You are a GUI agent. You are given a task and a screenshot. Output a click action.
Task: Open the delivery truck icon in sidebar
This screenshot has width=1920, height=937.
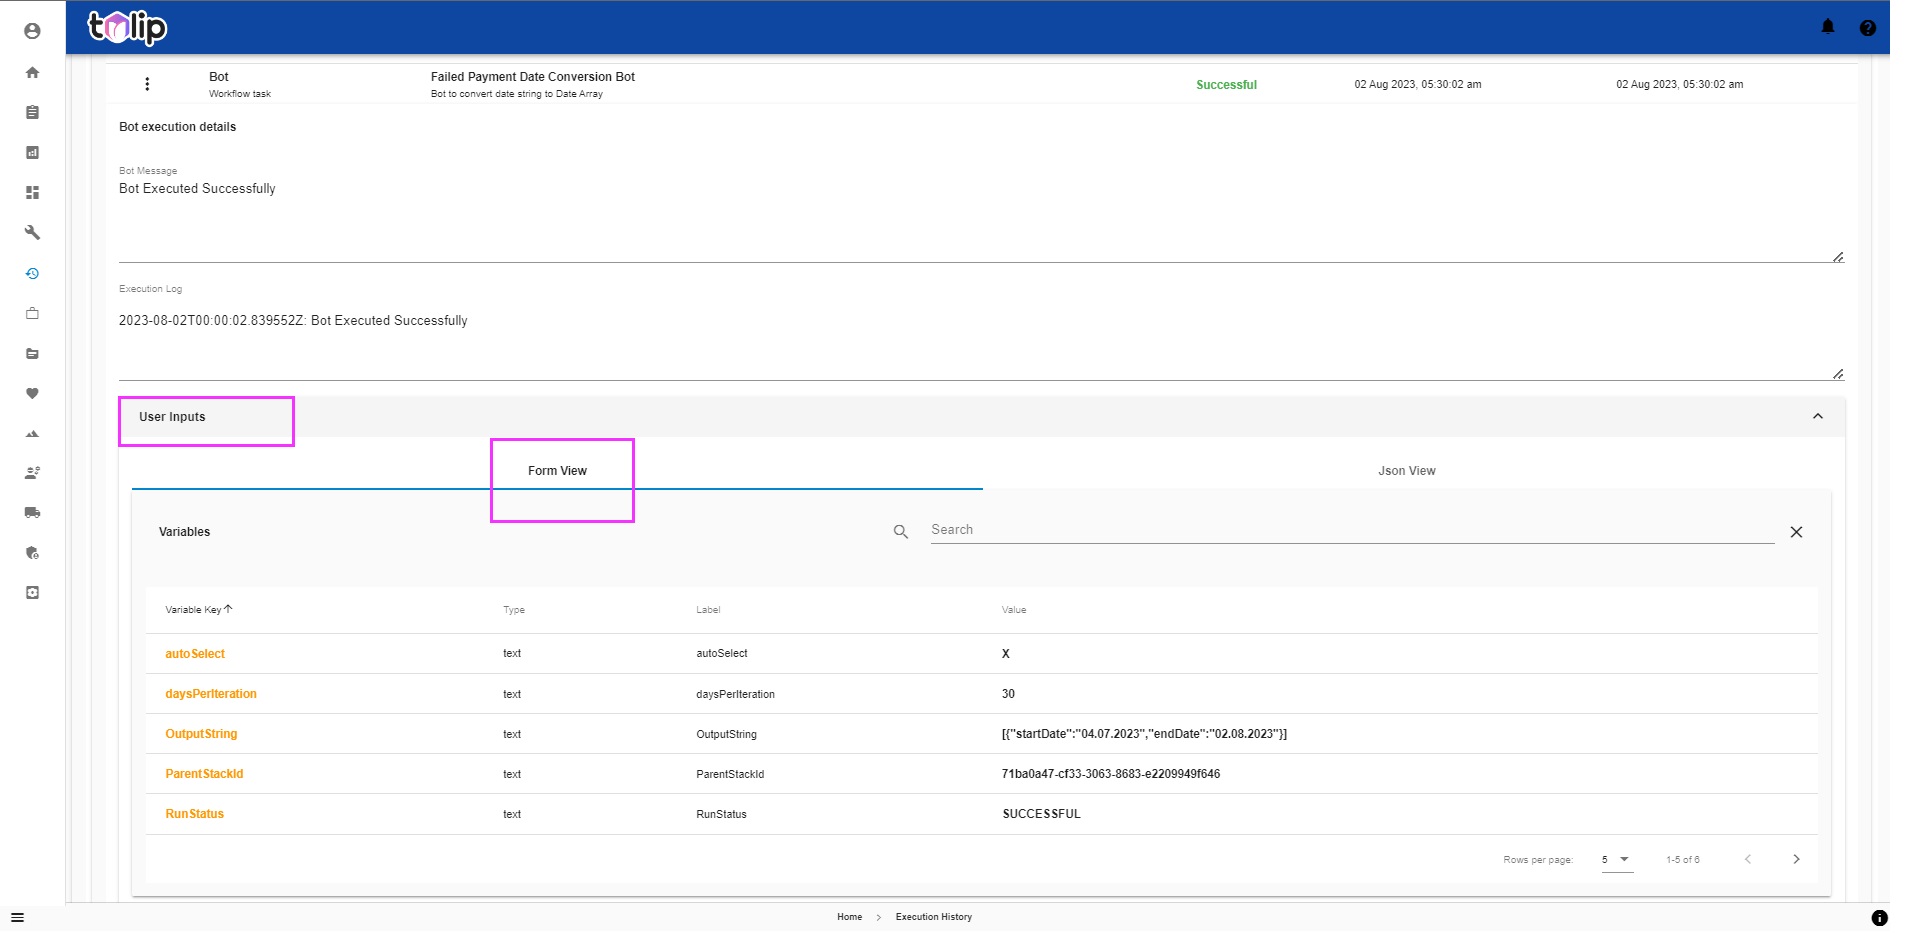(x=32, y=512)
